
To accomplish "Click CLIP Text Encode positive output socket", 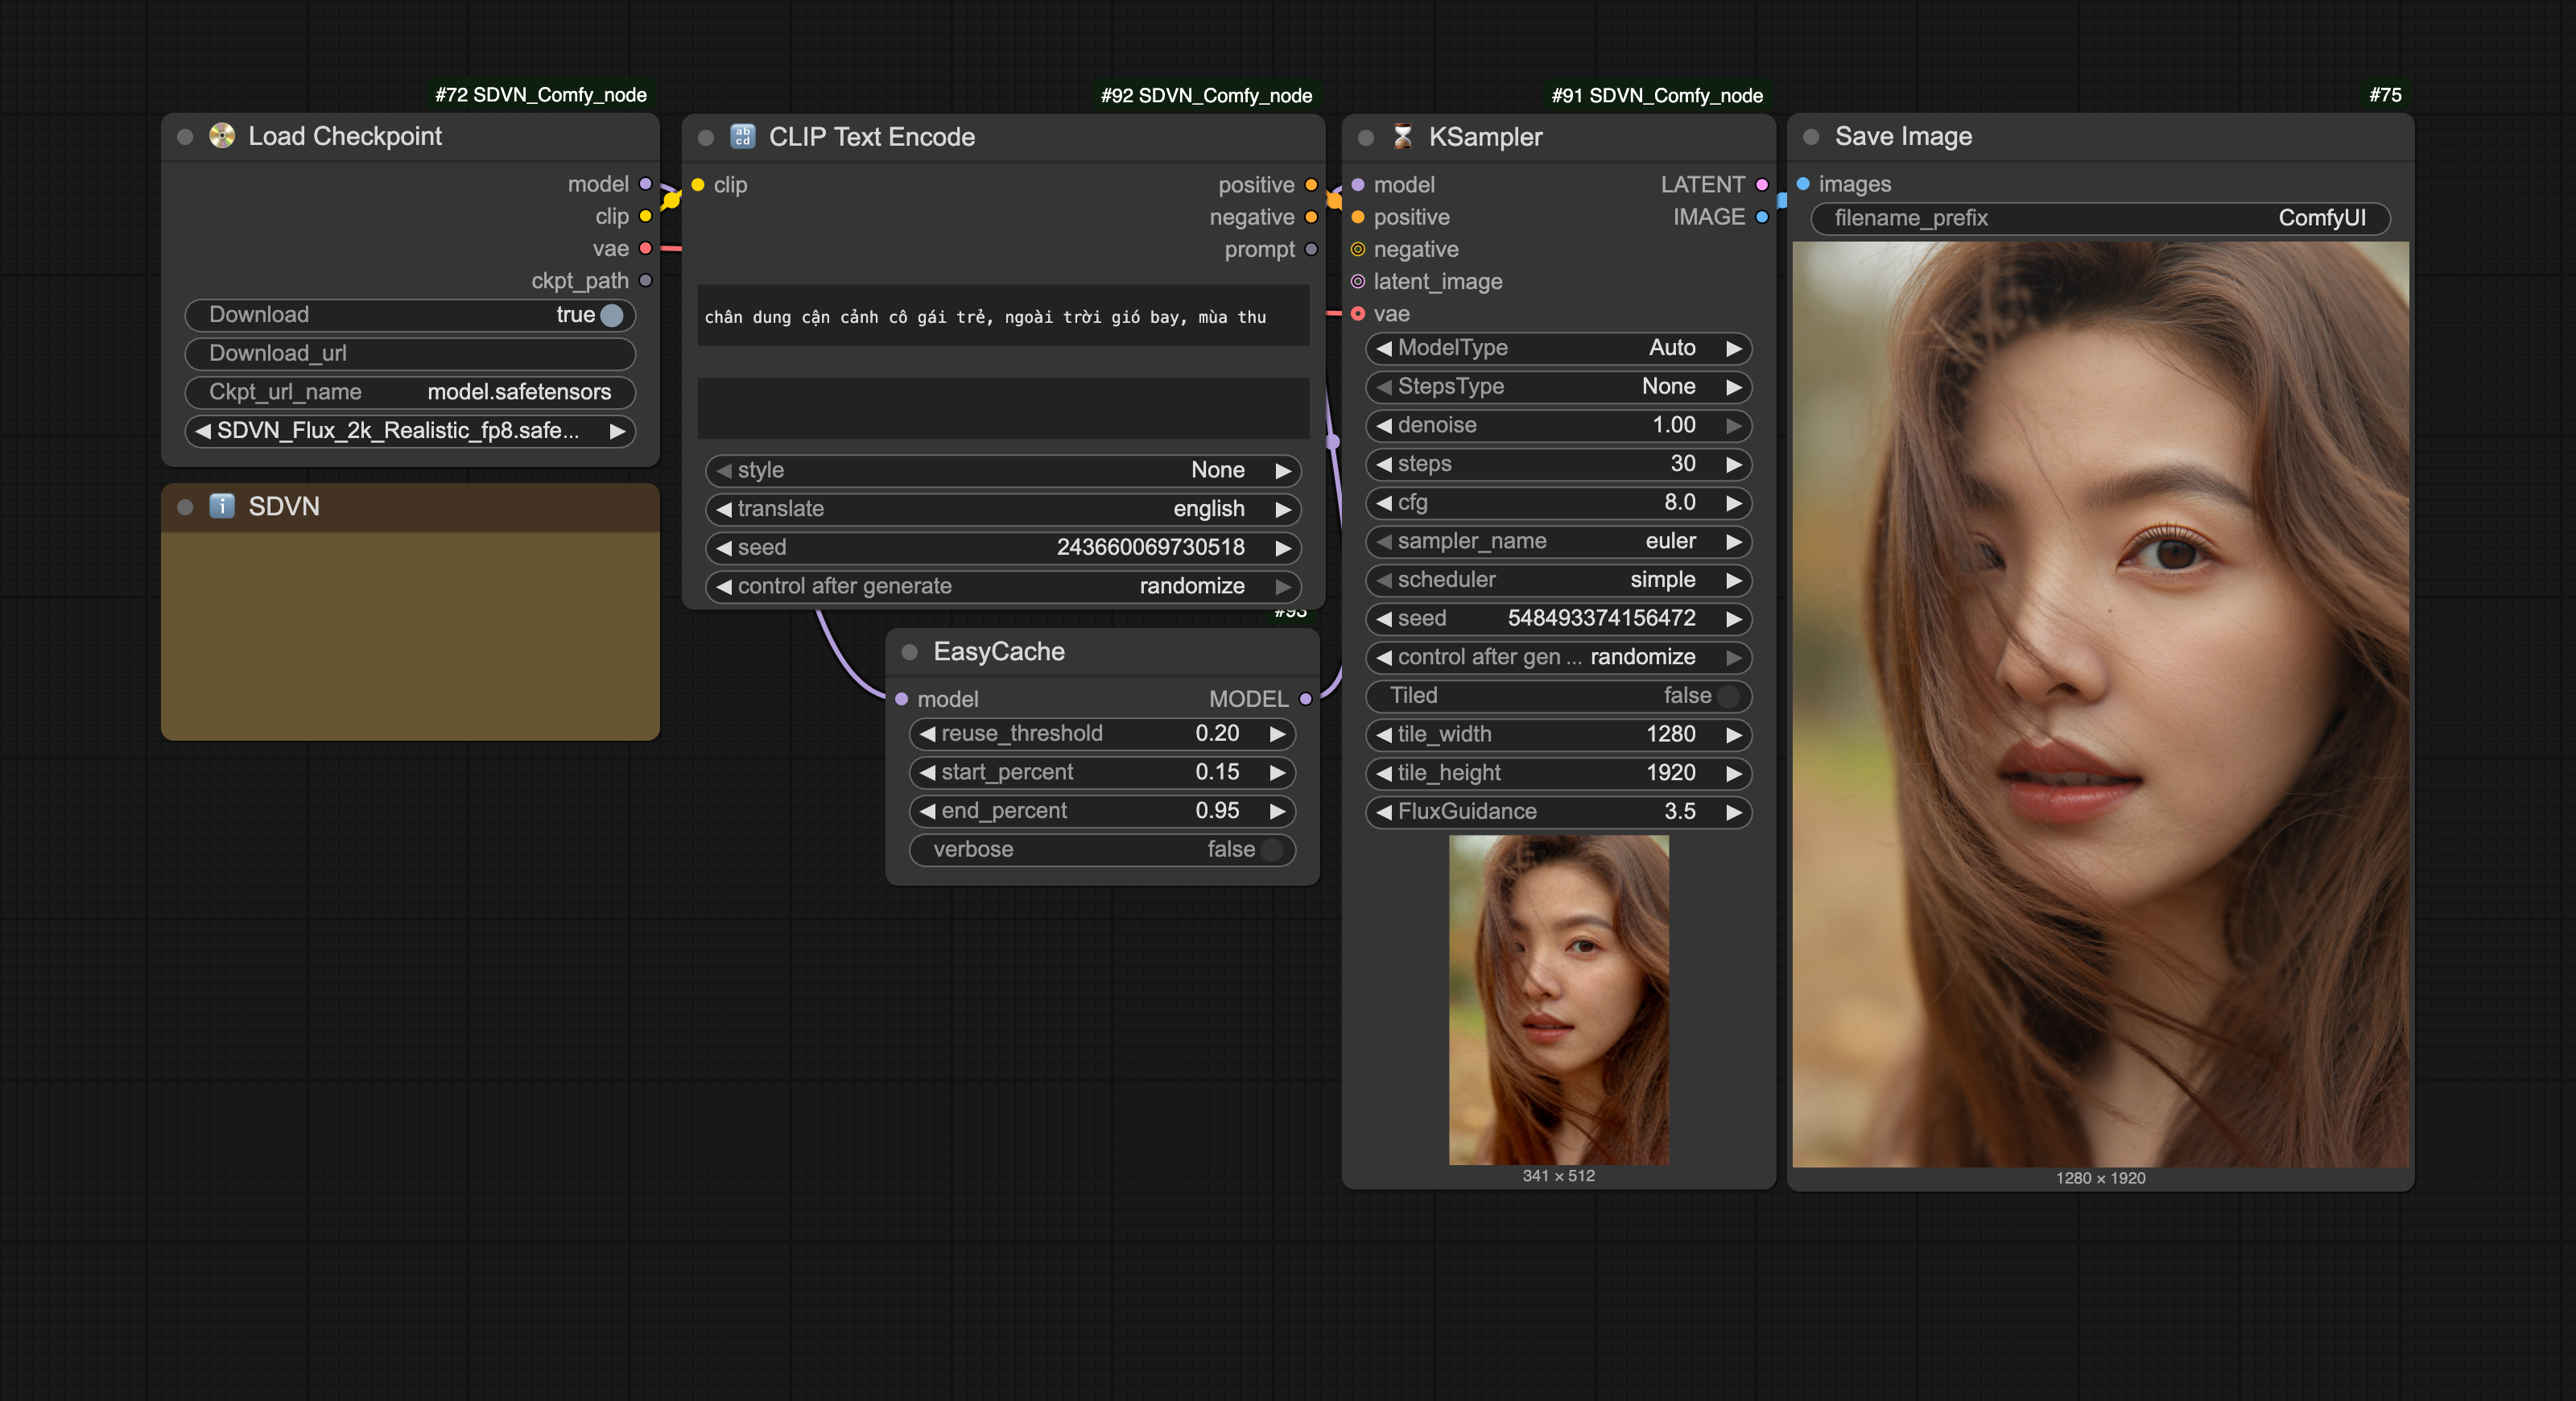I will click(1311, 185).
